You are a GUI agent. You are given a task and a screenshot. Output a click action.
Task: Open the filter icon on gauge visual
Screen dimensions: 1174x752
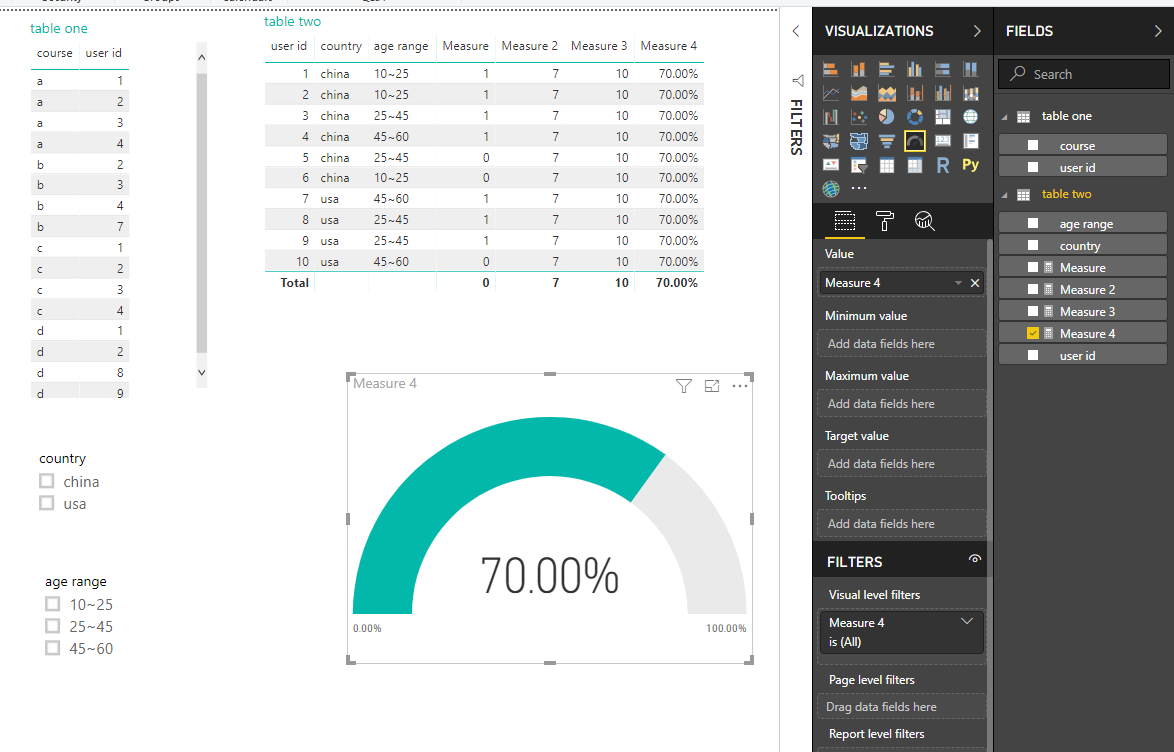684,386
